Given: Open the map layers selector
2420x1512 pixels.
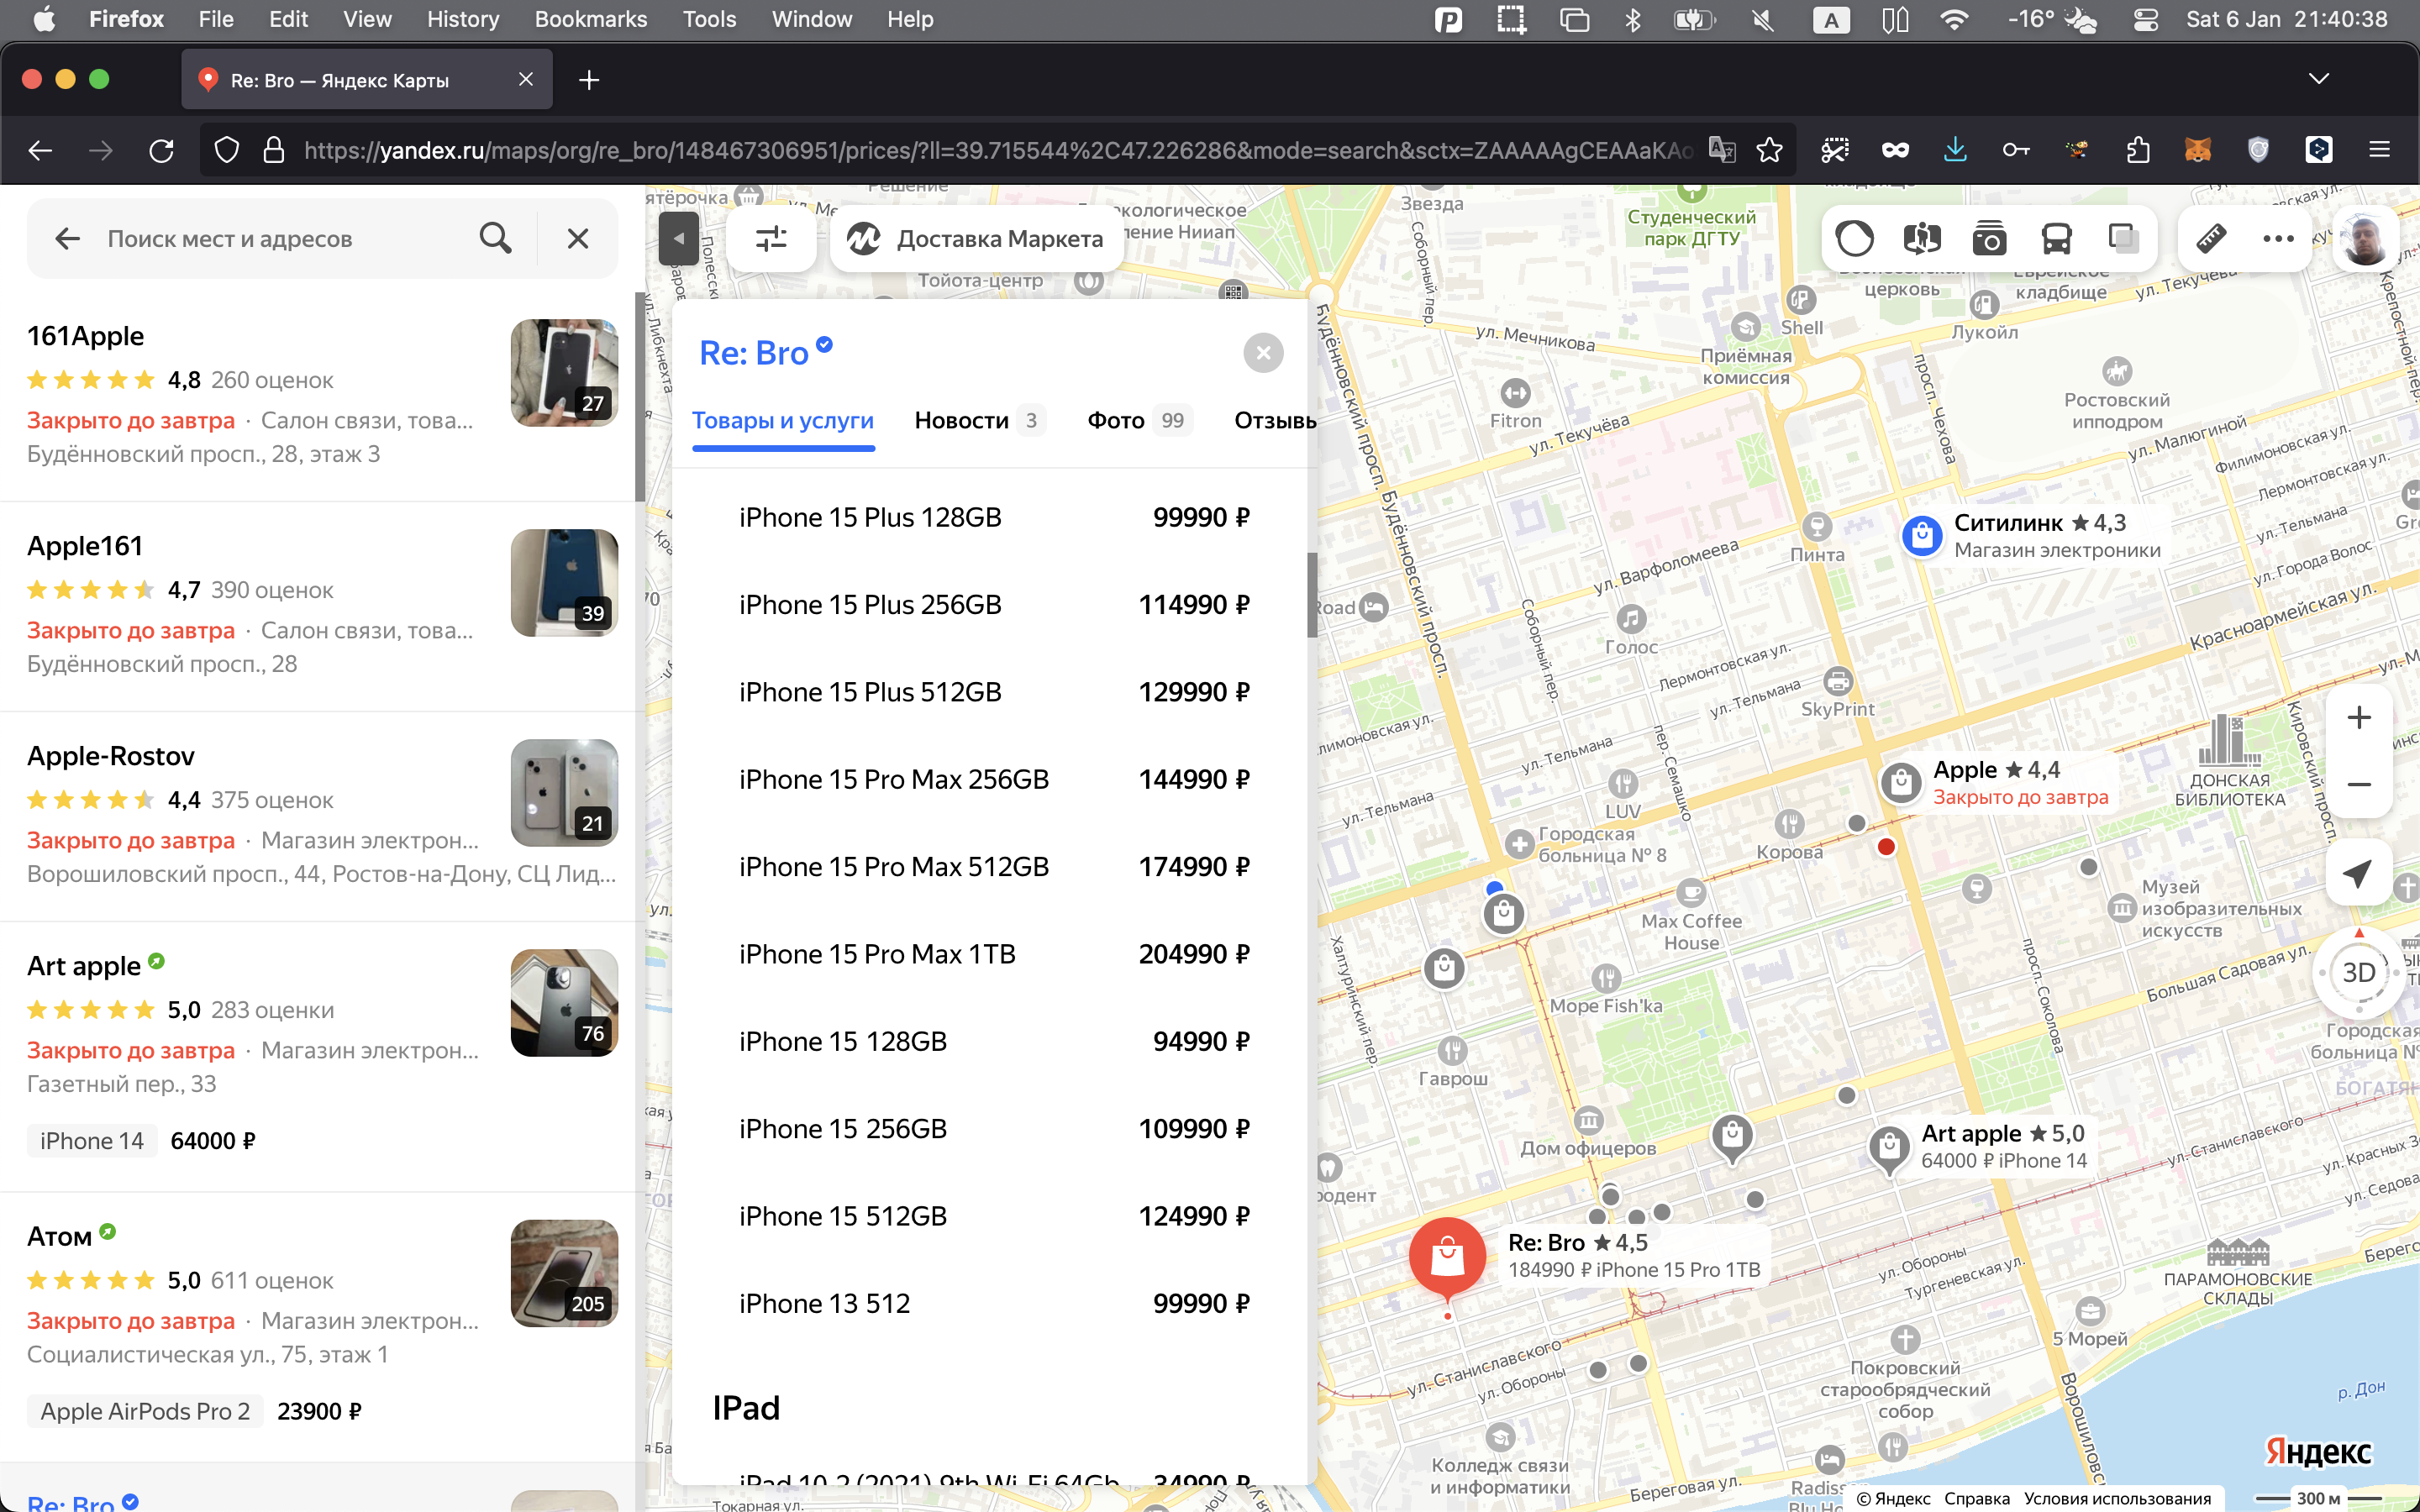Looking at the screenshot, I should point(2123,238).
